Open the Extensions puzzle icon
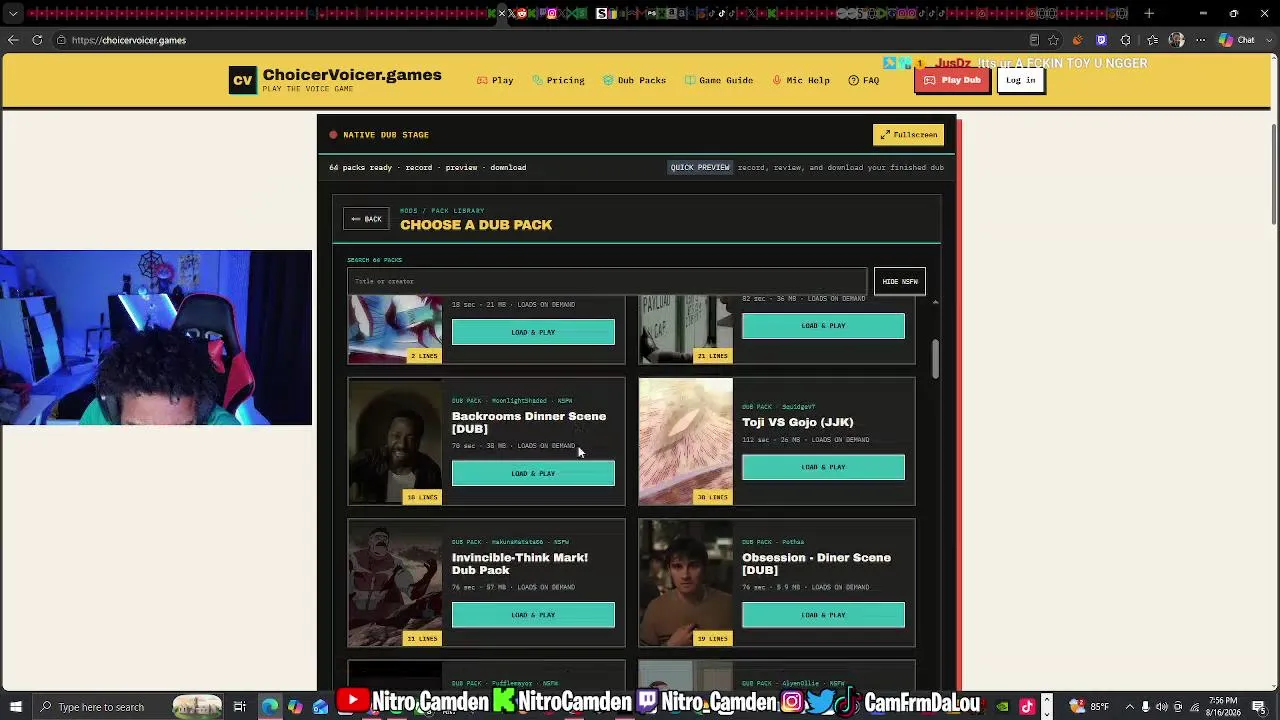The image size is (1280, 720). (1126, 41)
